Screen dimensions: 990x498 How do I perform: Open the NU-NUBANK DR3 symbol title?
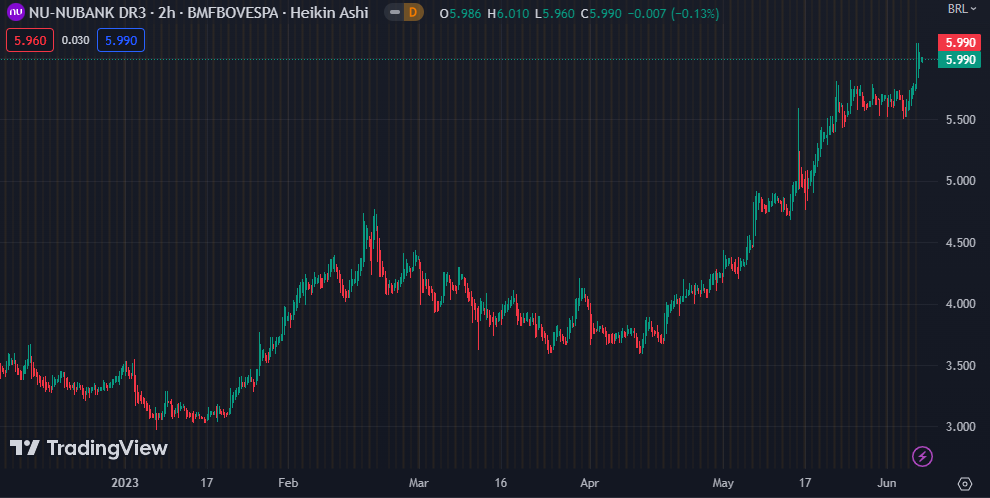point(88,13)
